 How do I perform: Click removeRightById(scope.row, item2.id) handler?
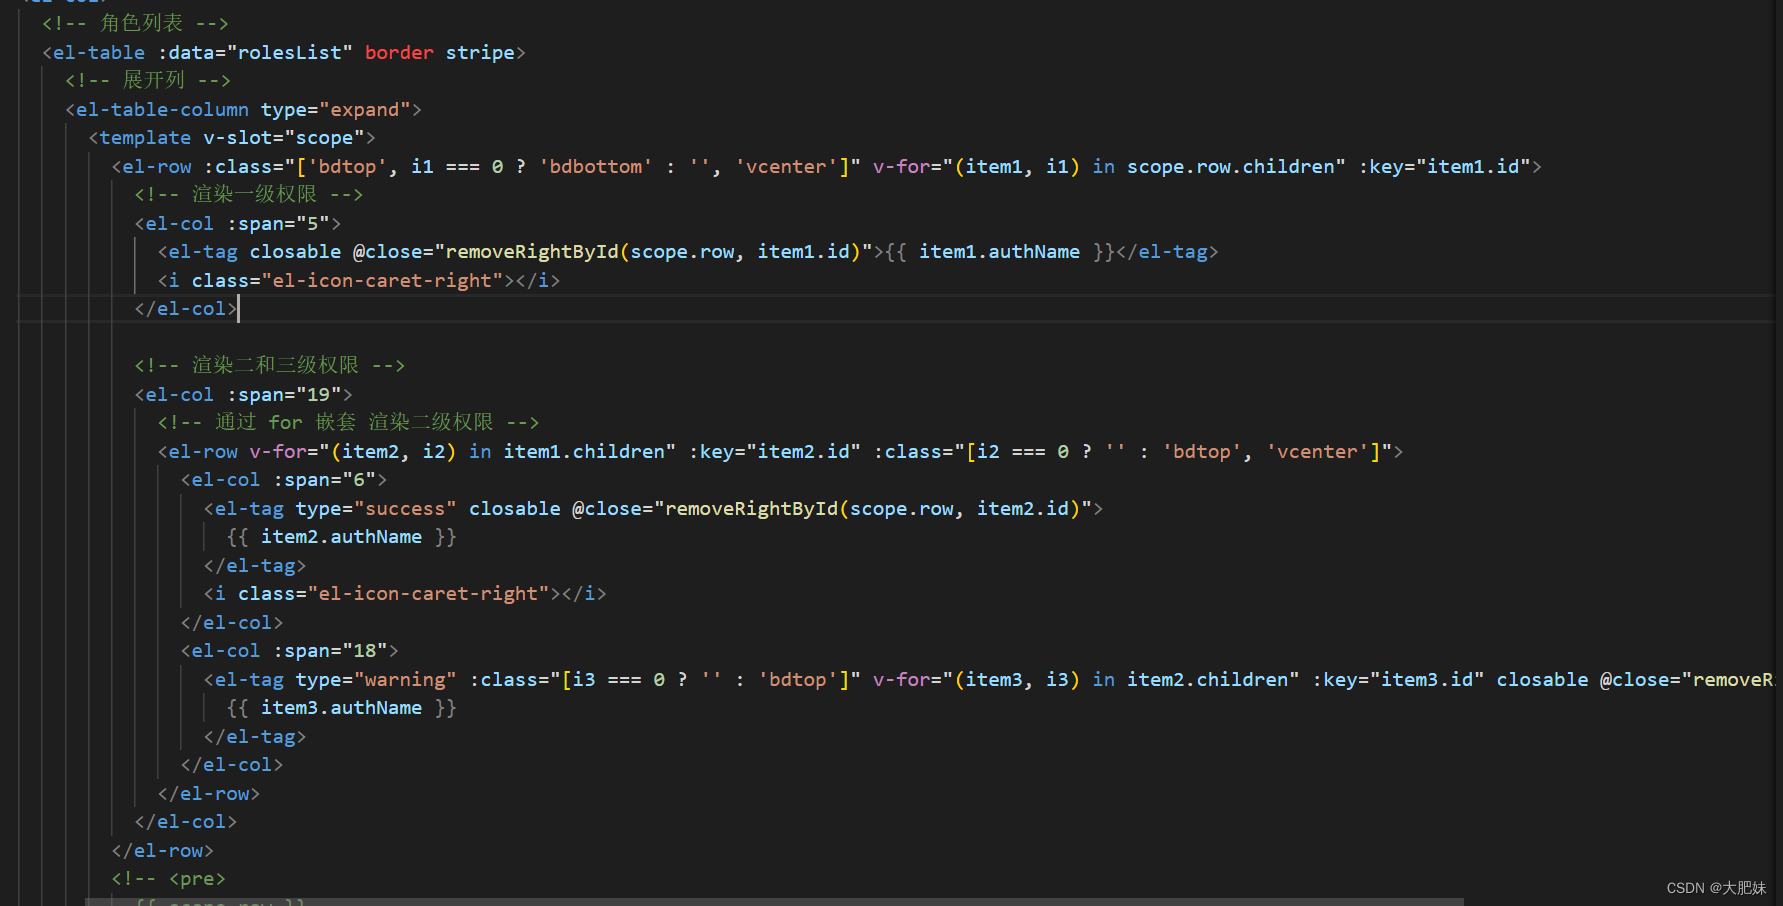[x=873, y=508]
